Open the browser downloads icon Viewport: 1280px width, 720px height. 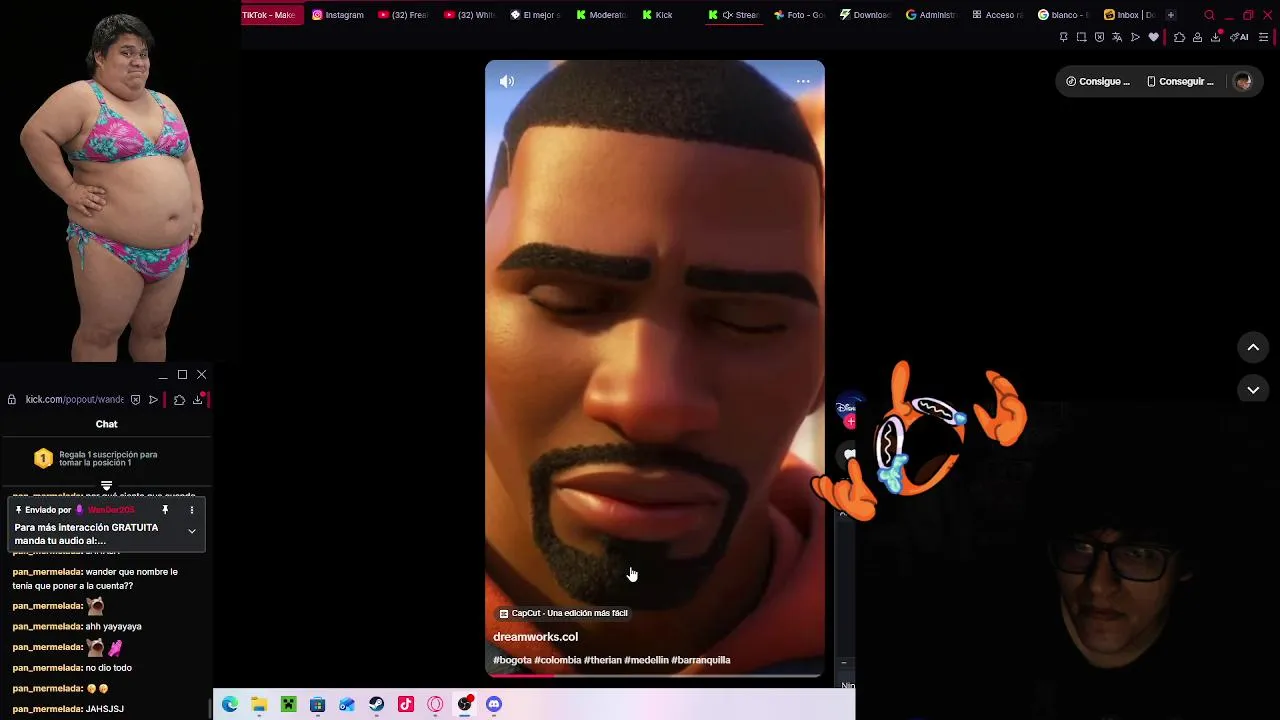point(1216,37)
